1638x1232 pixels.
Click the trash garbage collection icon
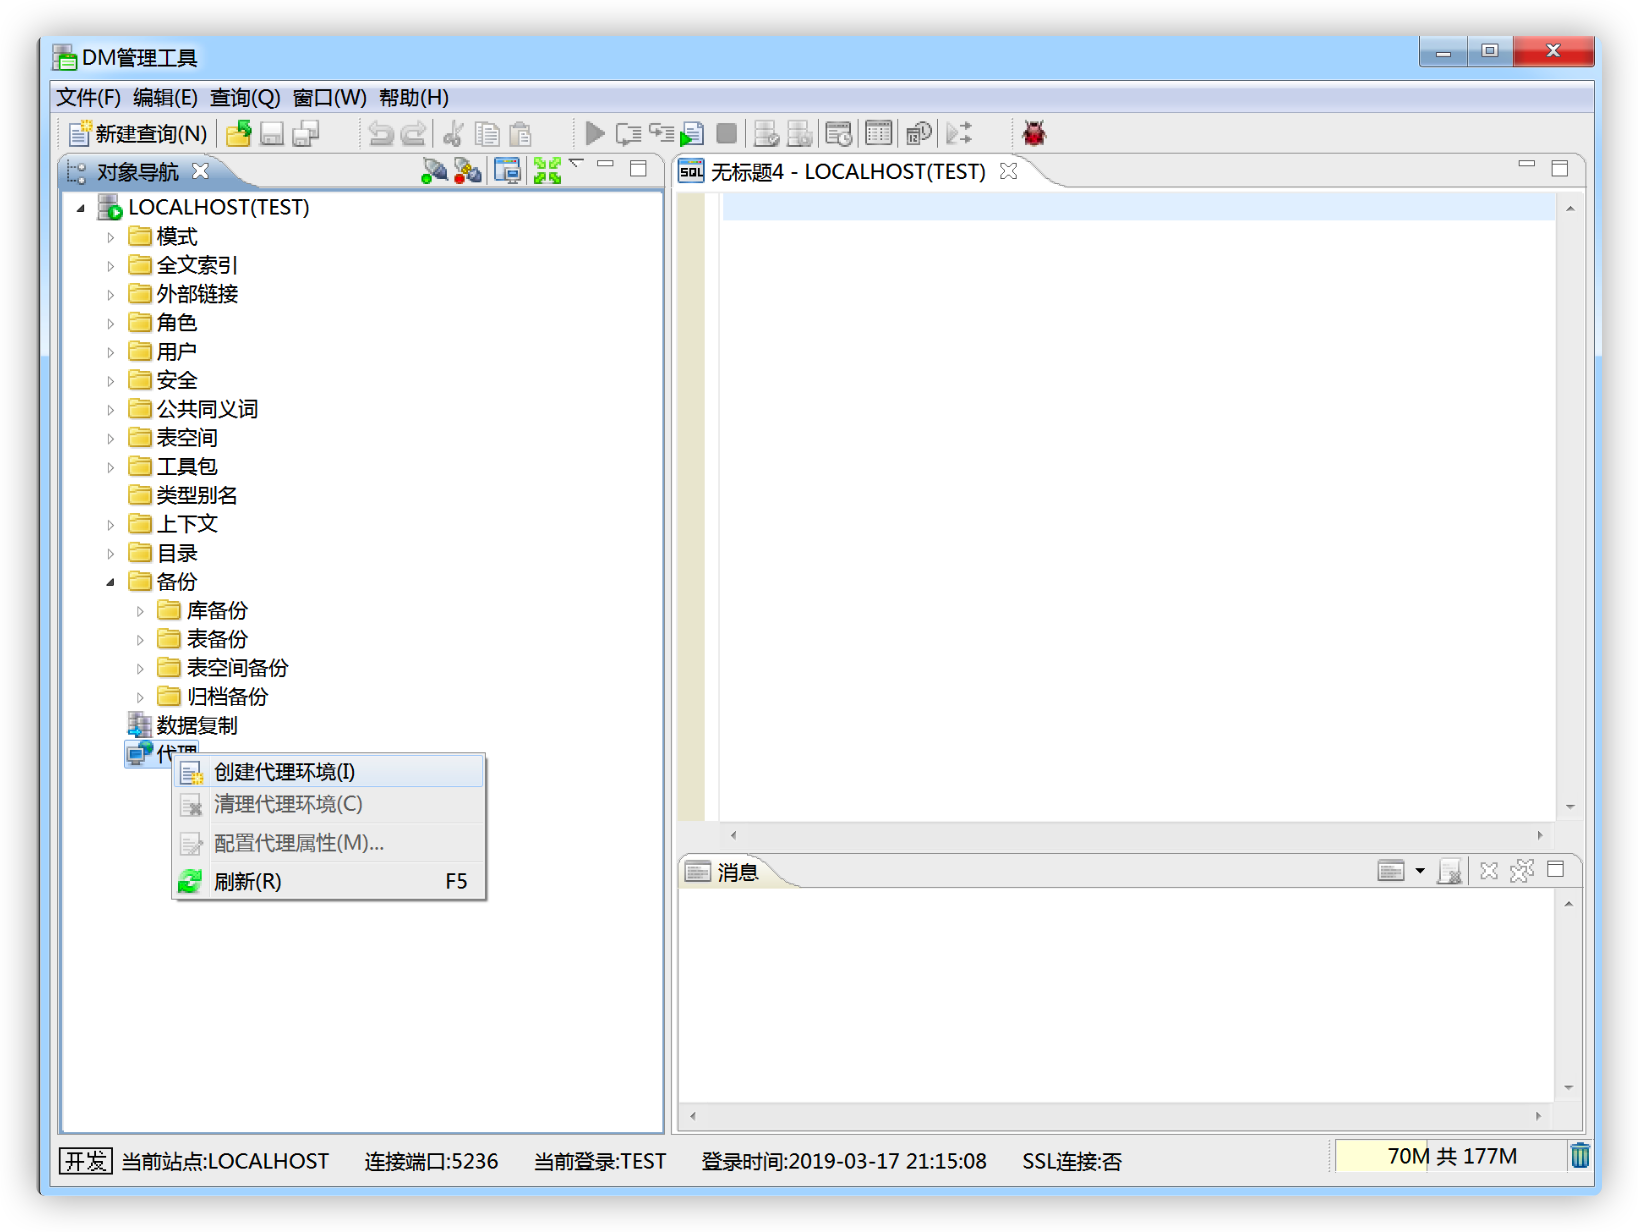click(x=1580, y=1156)
